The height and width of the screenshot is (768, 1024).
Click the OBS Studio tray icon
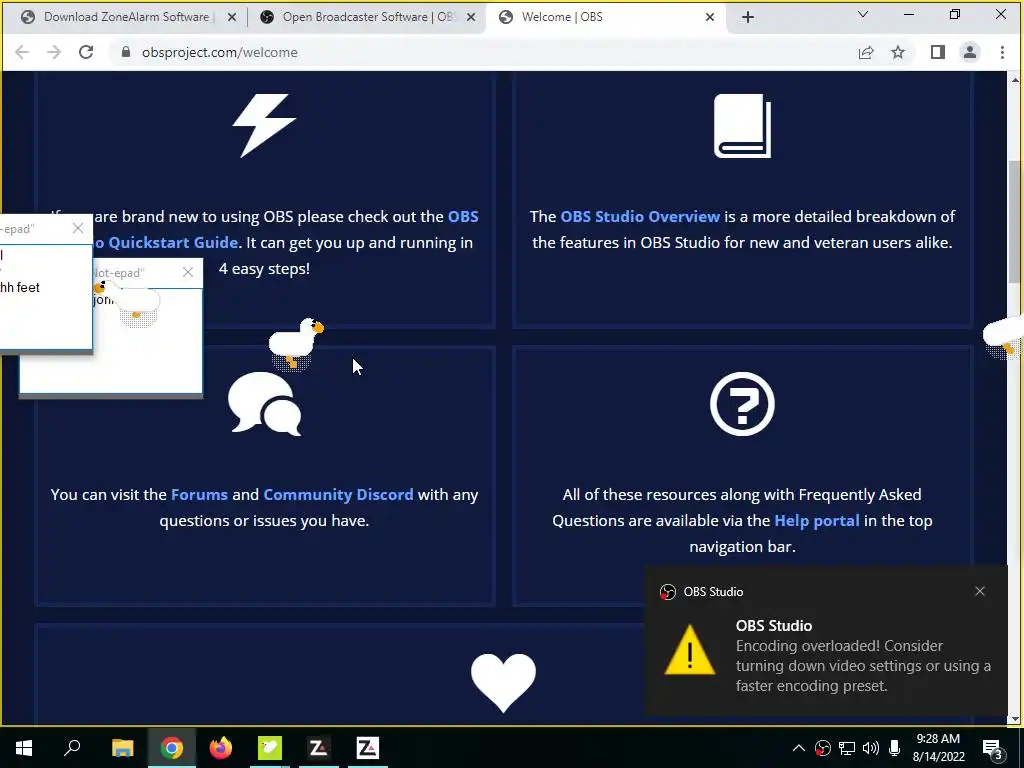pos(823,748)
